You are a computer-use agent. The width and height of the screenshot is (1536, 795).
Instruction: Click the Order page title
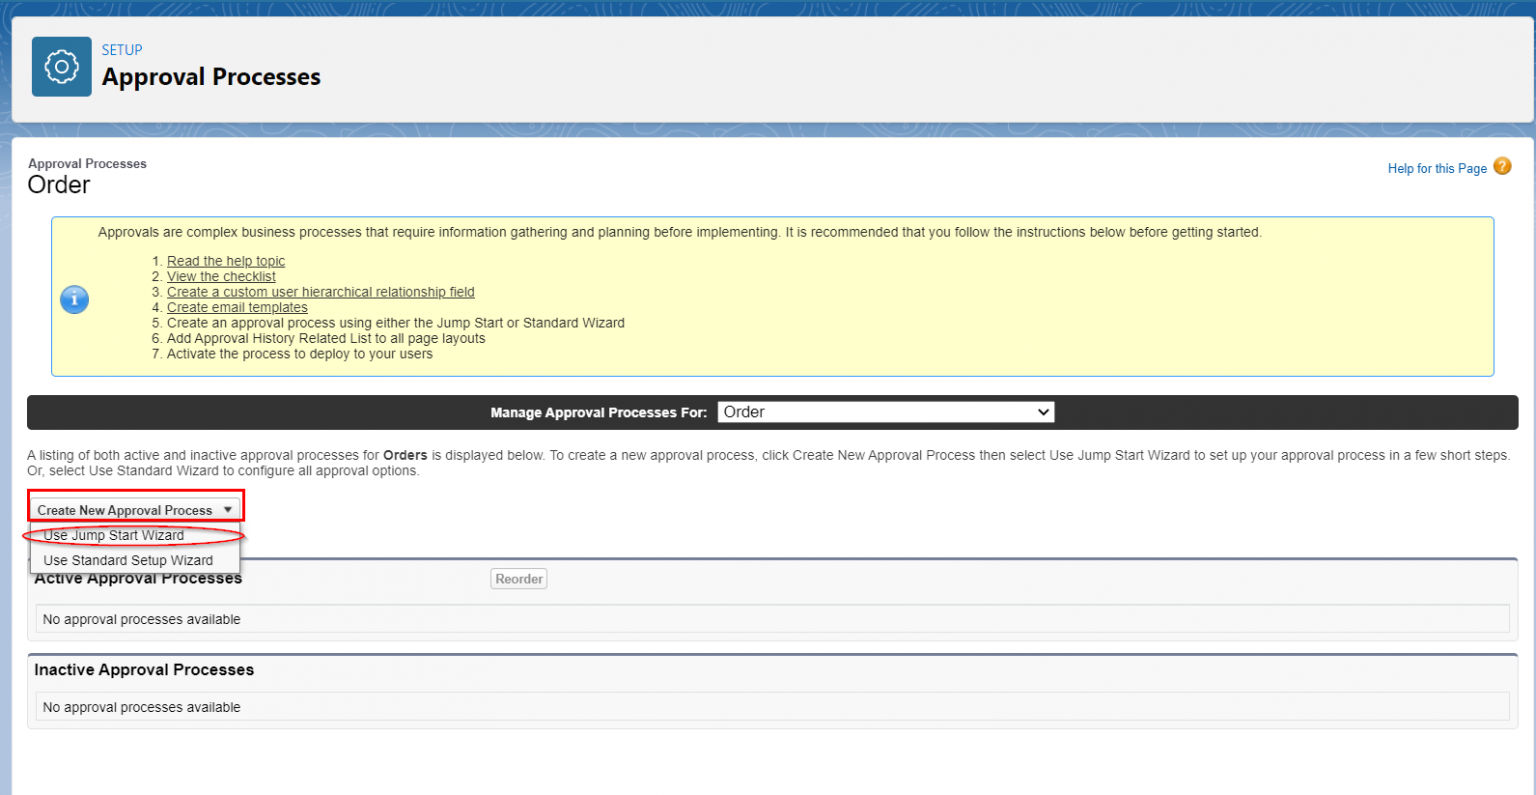(x=58, y=184)
